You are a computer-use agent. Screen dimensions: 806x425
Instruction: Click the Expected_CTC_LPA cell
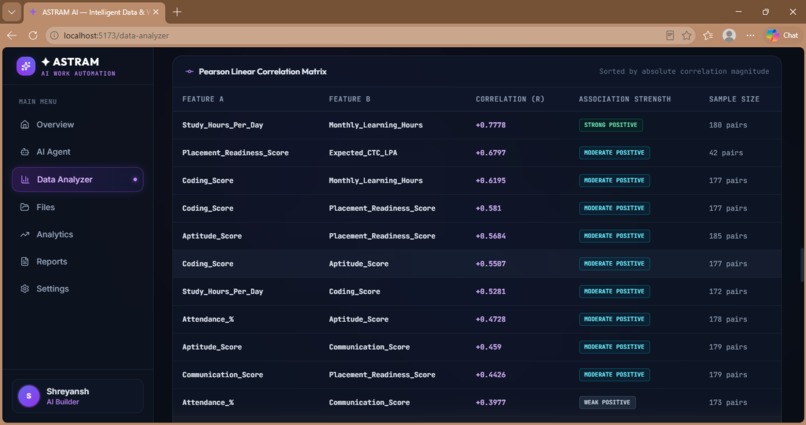363,153
